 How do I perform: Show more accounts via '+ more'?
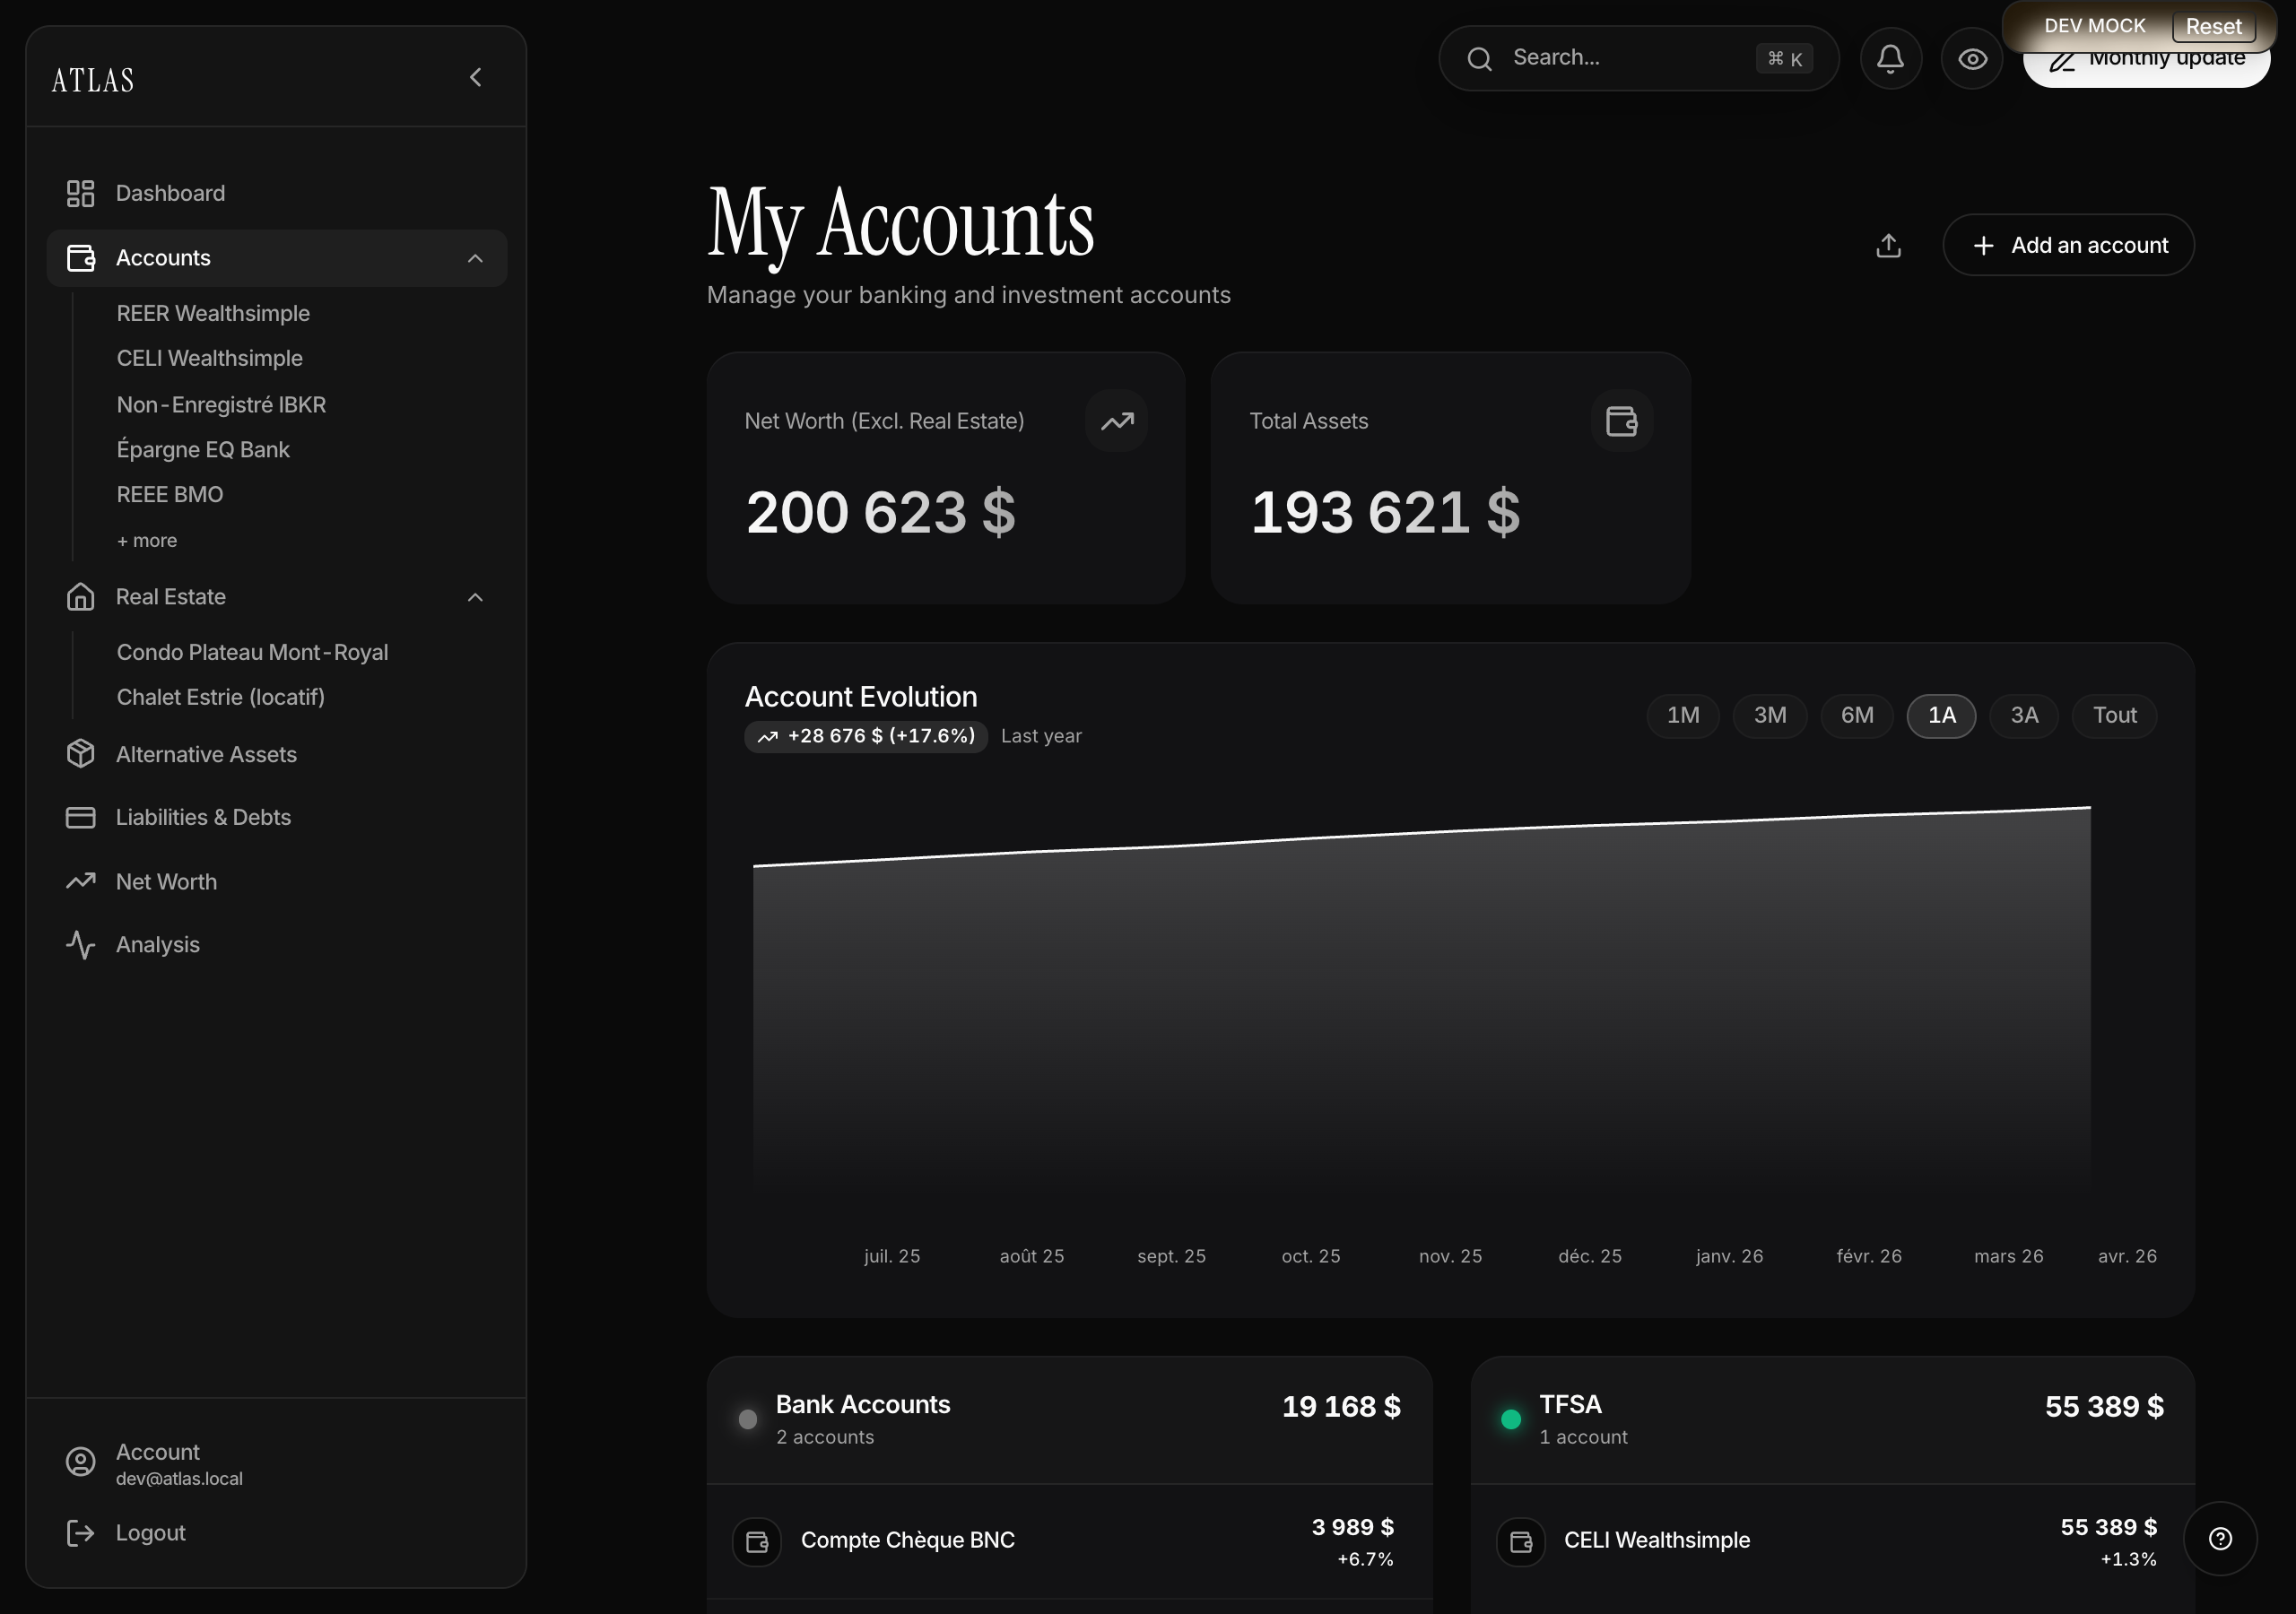pos(147,540)
